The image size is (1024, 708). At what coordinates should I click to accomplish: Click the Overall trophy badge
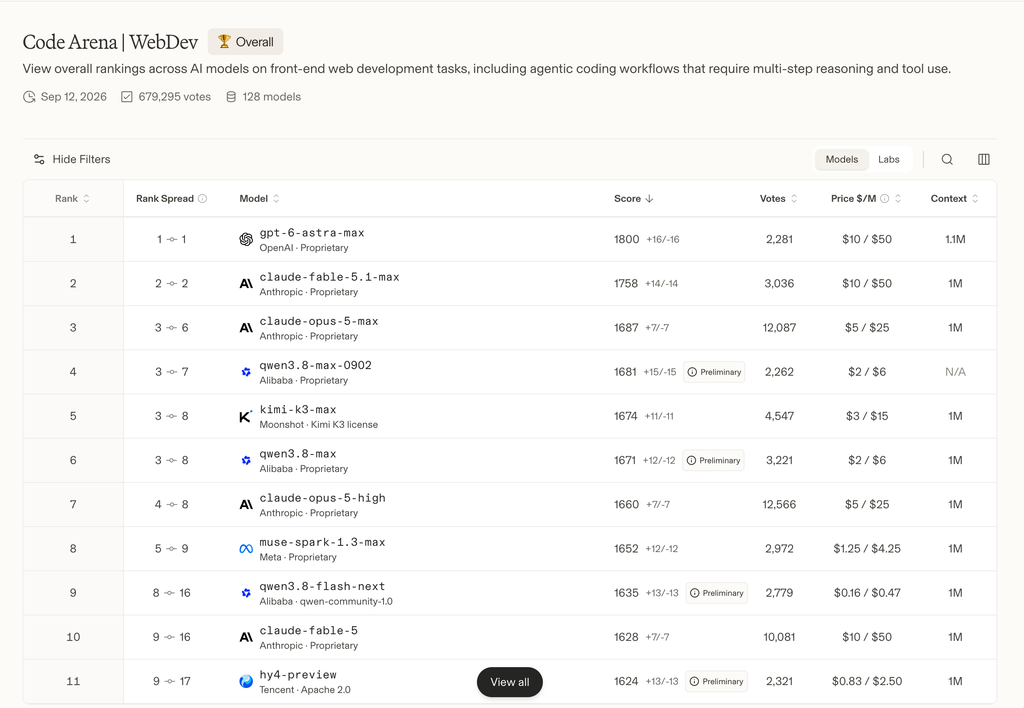pos(246,42)
